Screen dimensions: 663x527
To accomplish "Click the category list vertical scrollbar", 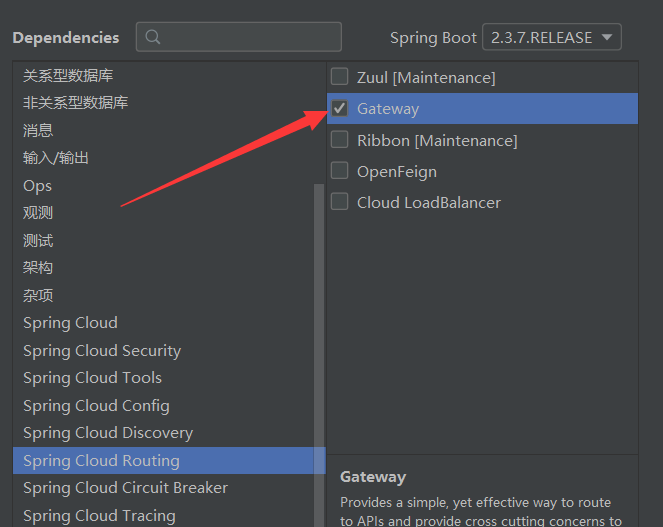I will (319, 355).
